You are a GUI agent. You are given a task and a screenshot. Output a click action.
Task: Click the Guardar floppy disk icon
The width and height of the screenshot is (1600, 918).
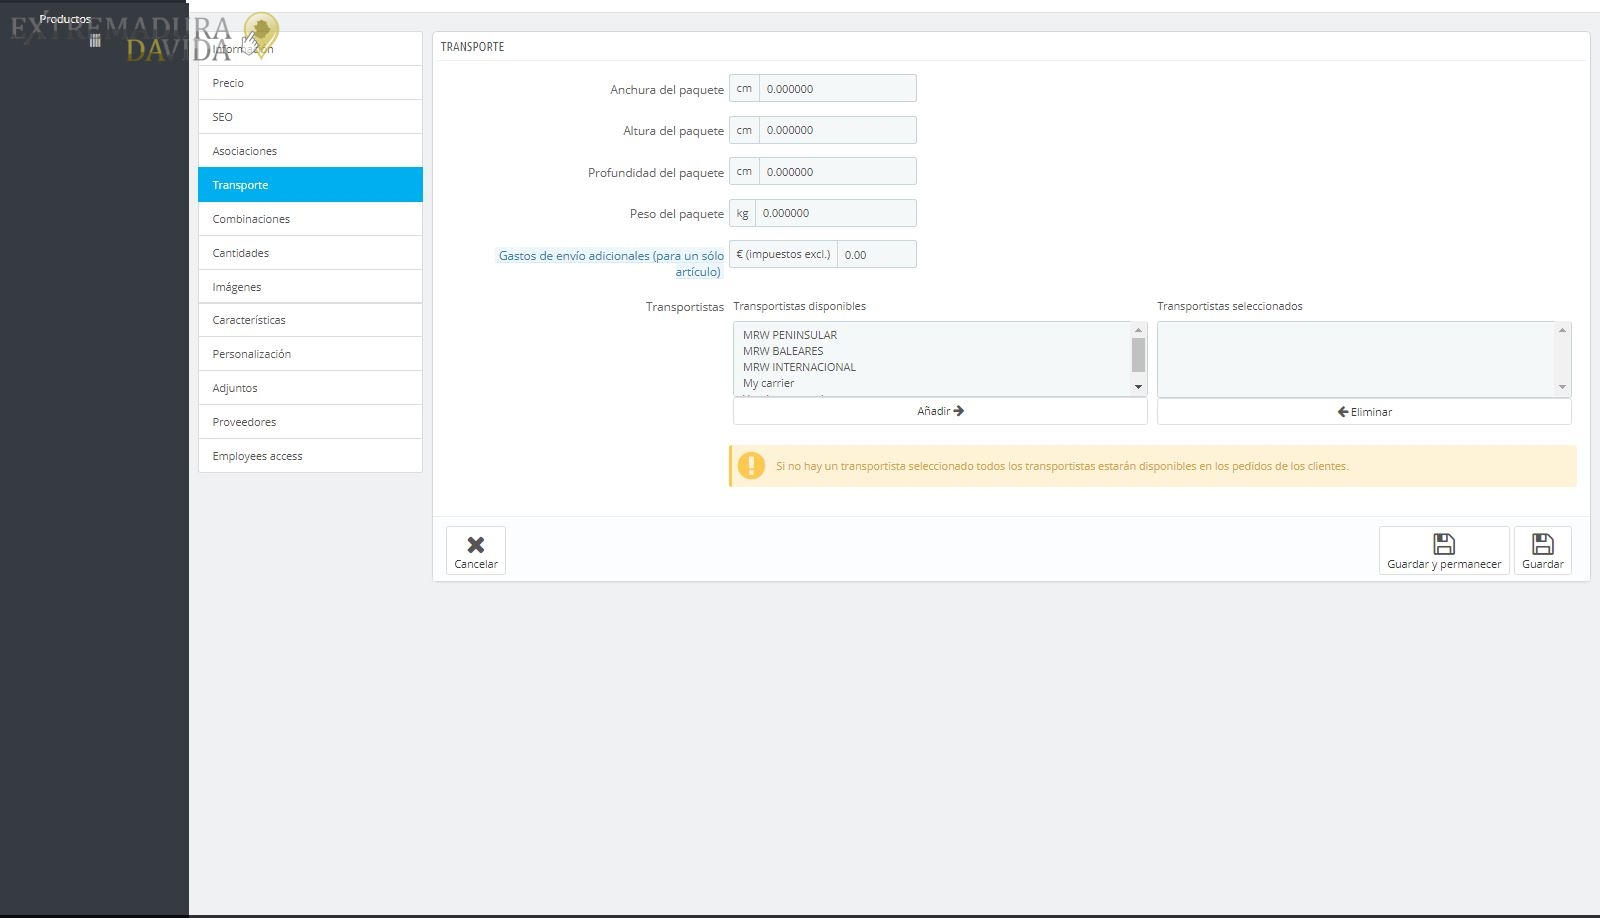[1542, 544]
